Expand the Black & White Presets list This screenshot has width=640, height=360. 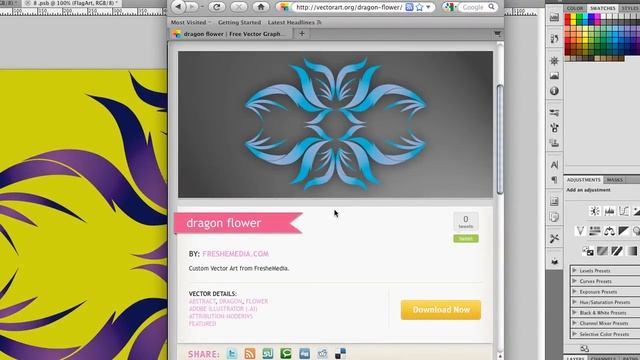pyautogui.click(x=575, y=313)
